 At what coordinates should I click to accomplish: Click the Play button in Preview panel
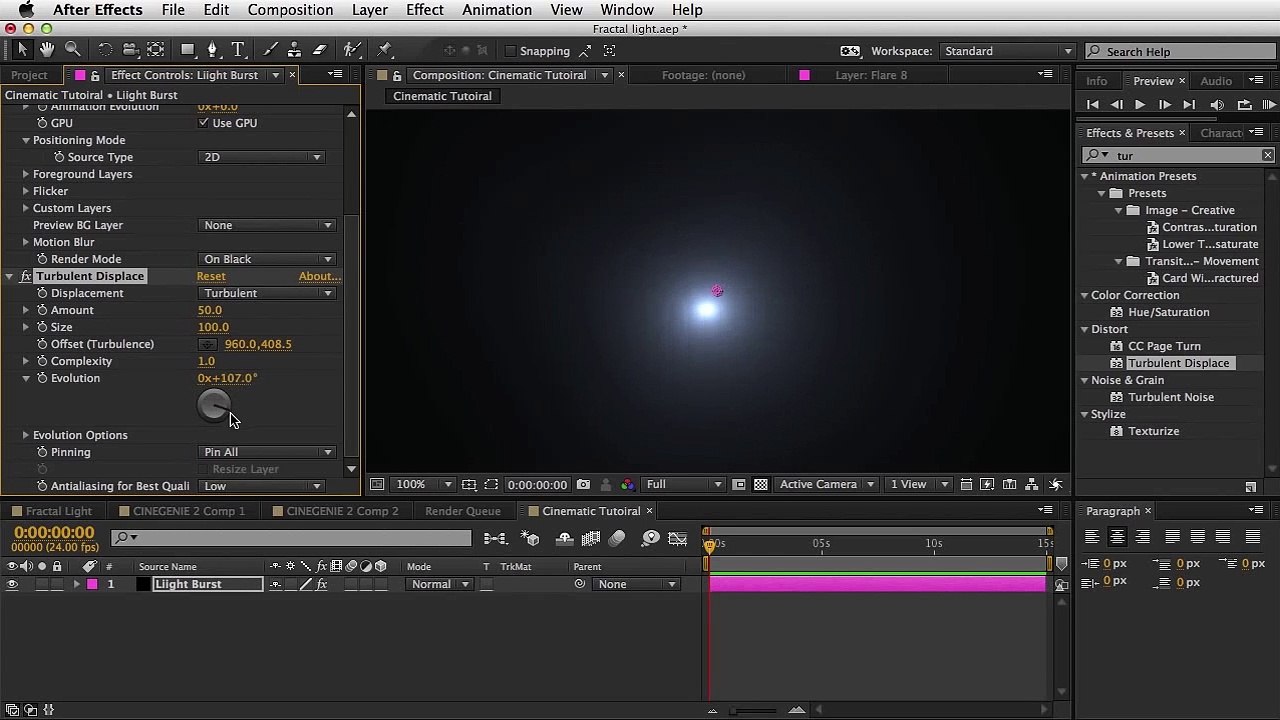tap(1140, 105)
